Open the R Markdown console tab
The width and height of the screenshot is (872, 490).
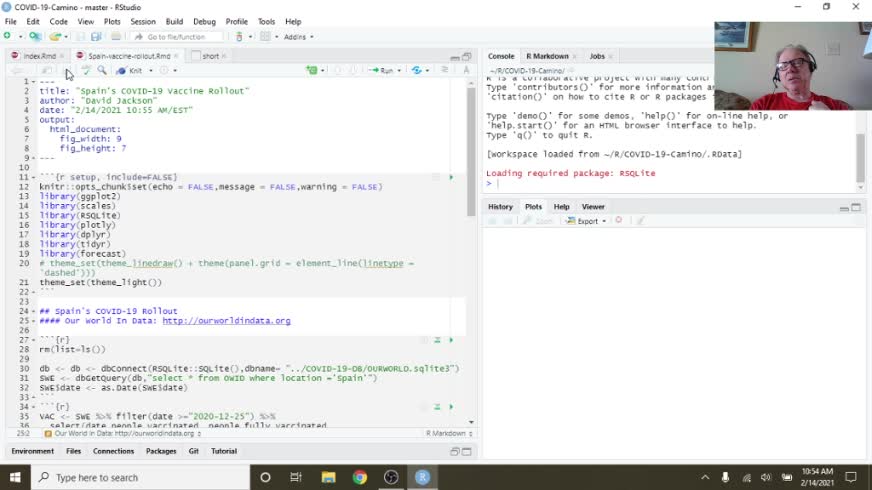click(547, 56)
